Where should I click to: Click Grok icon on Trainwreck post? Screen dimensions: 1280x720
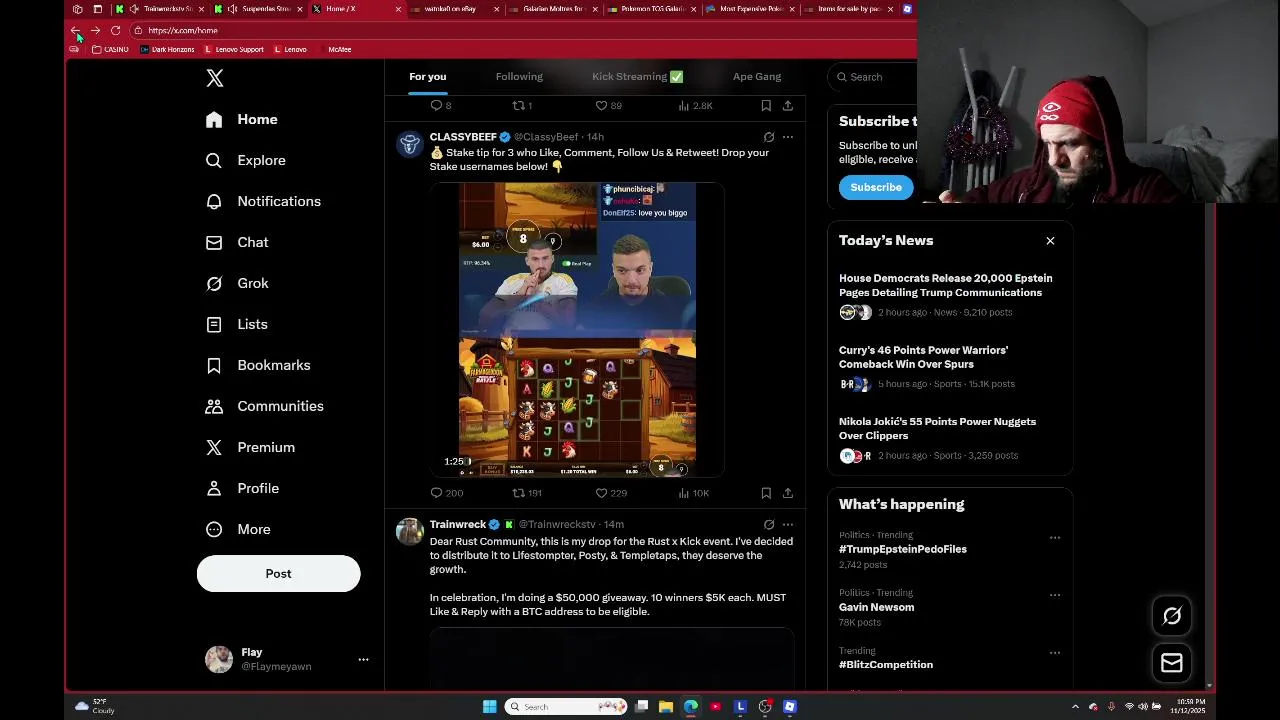pyautogui.click(x=768, y=525)
